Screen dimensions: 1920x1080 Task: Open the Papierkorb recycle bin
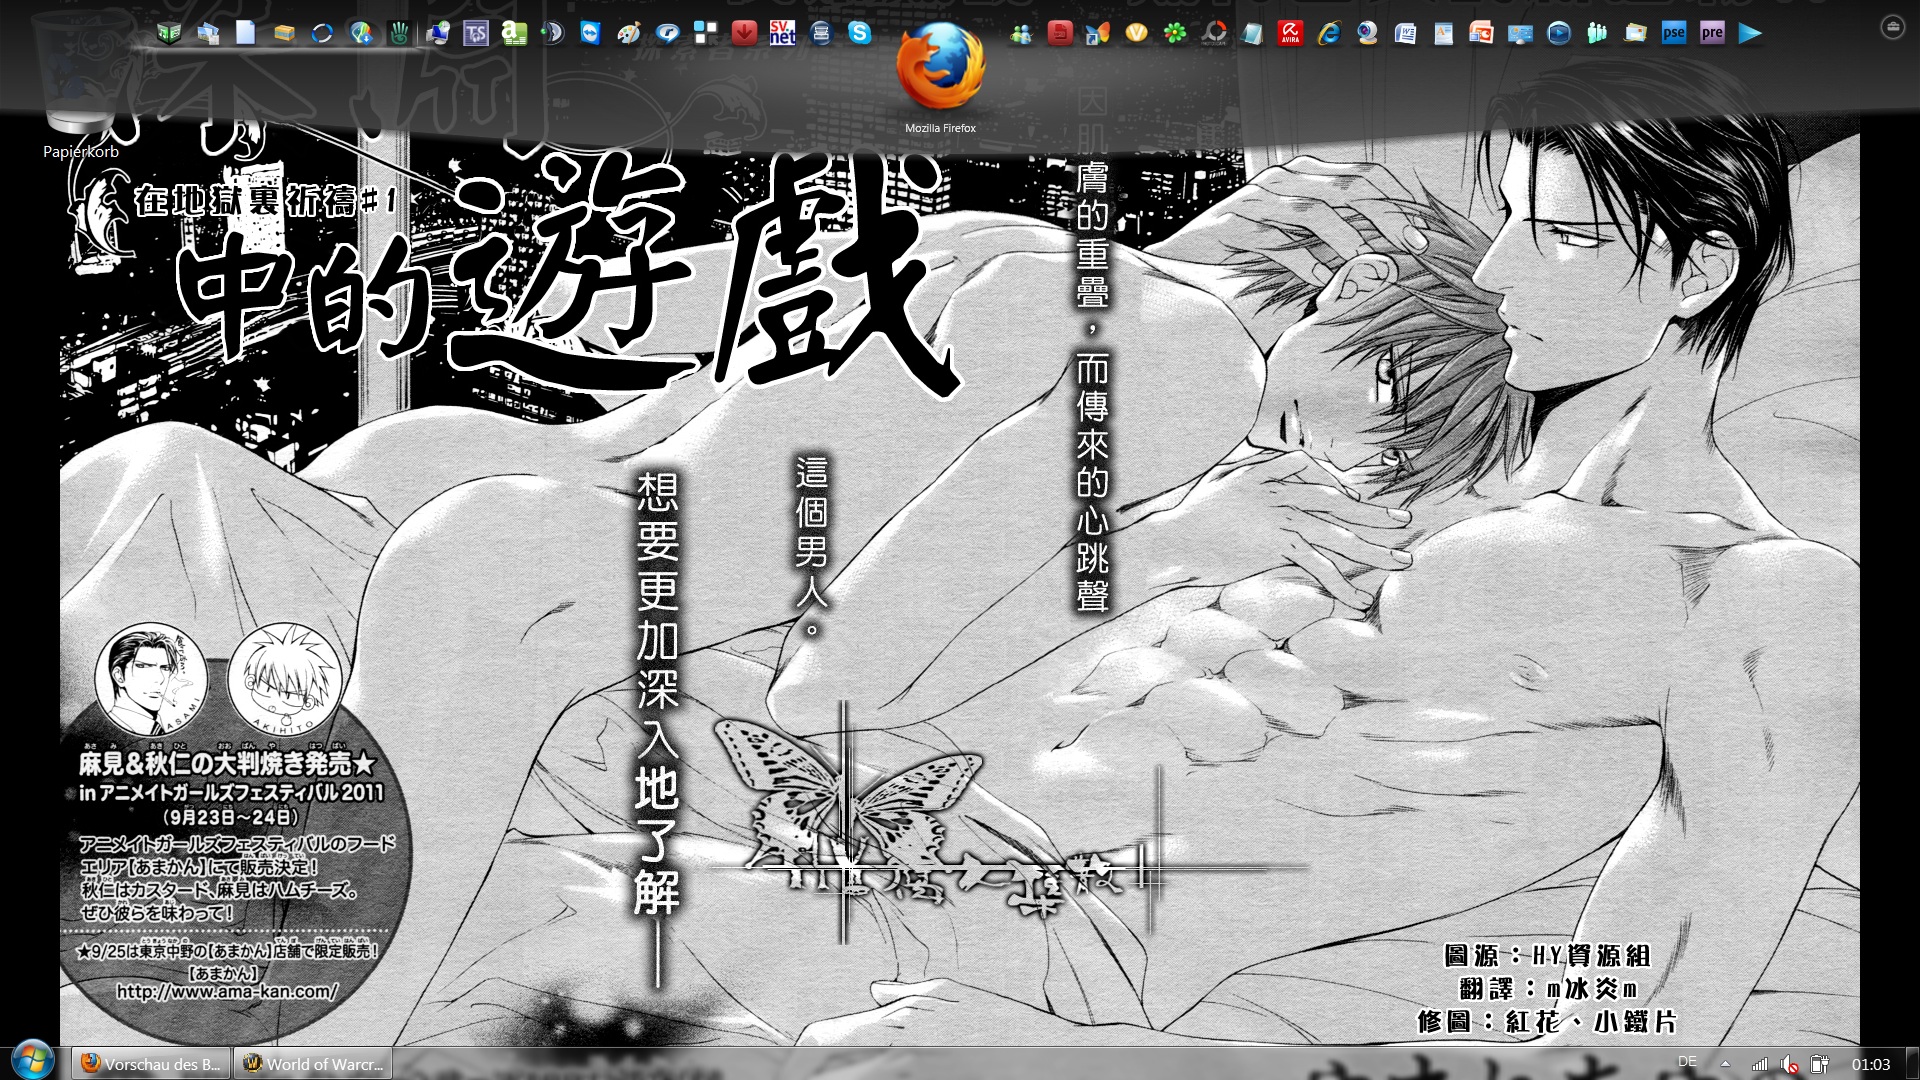(x=80, y=85)
